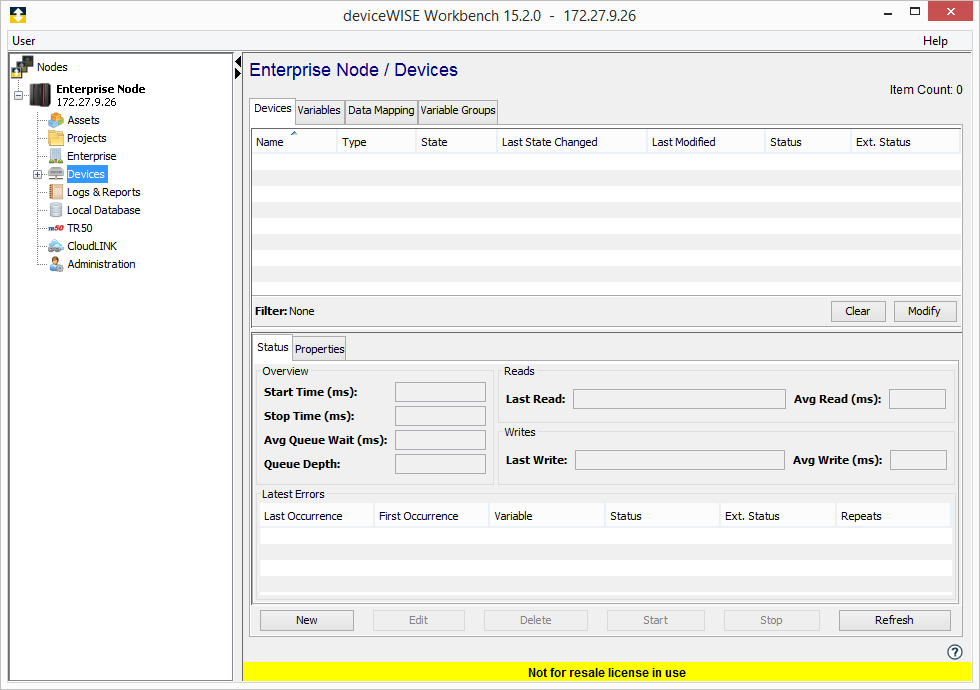Collapse the navigation panel with left arrow
Screen dimensions: 980x690
coord(238,61)
